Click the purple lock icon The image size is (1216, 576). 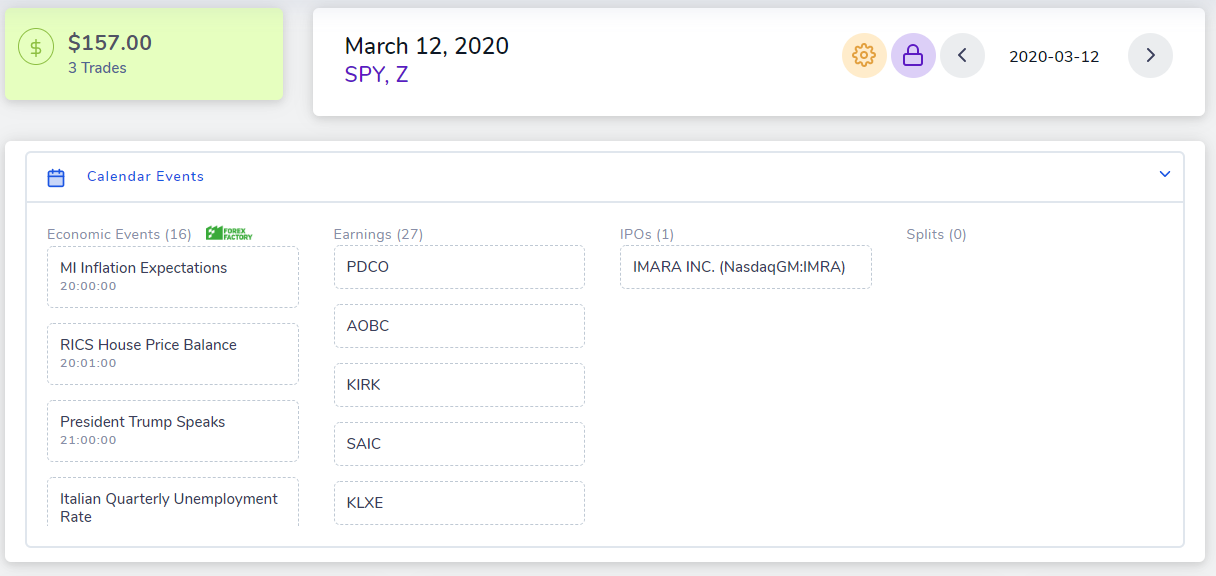tap(913, 56)
